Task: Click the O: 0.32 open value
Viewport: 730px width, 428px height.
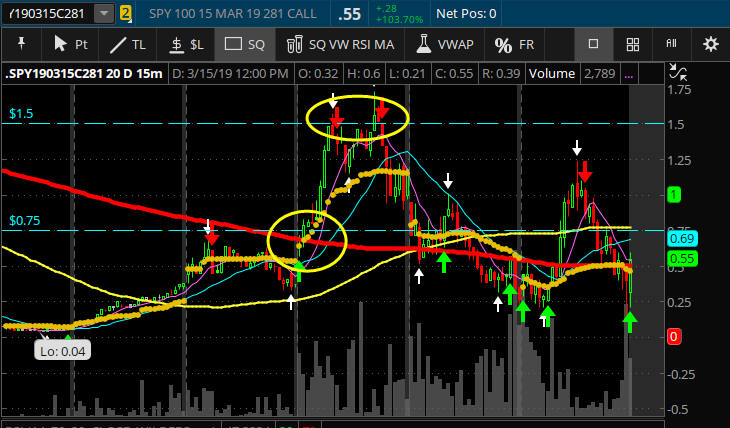Action: [318, 74]
